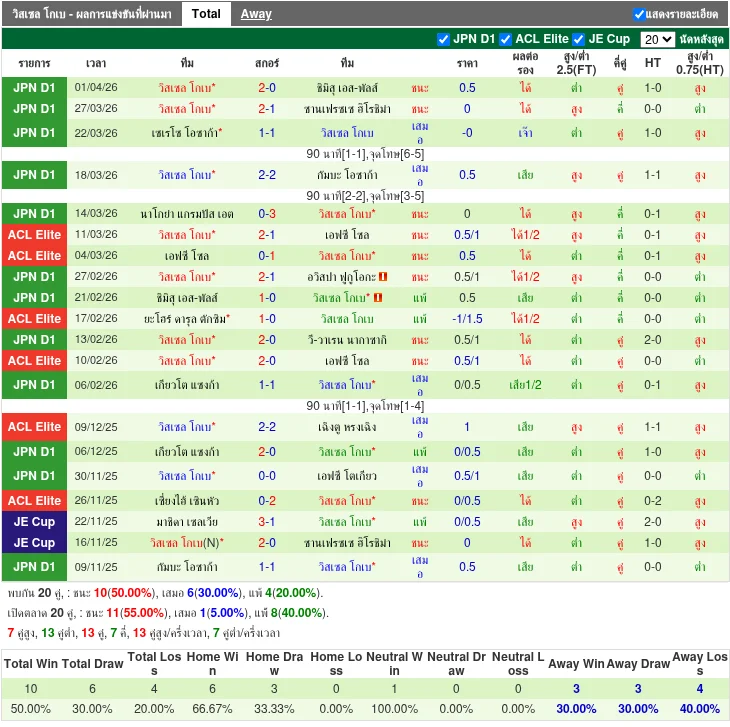Click the เซี่ยงไฮ้ เซินหัว team link
Image resolution: width=730 pixels, height=727 pixels.
point(187,501)
